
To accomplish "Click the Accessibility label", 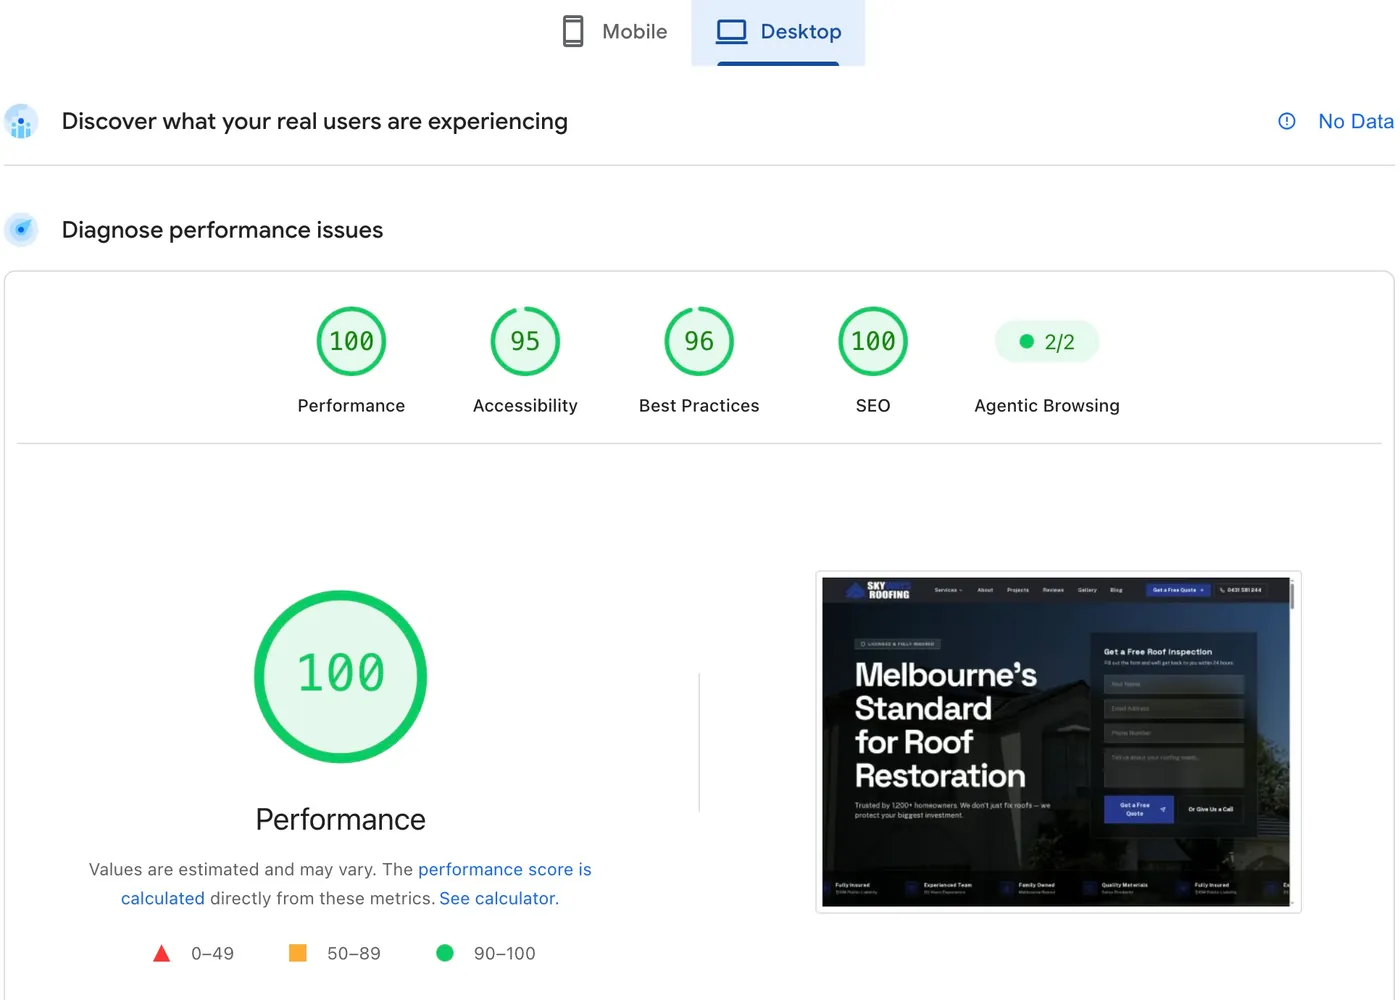I will (x=525, y=406).
